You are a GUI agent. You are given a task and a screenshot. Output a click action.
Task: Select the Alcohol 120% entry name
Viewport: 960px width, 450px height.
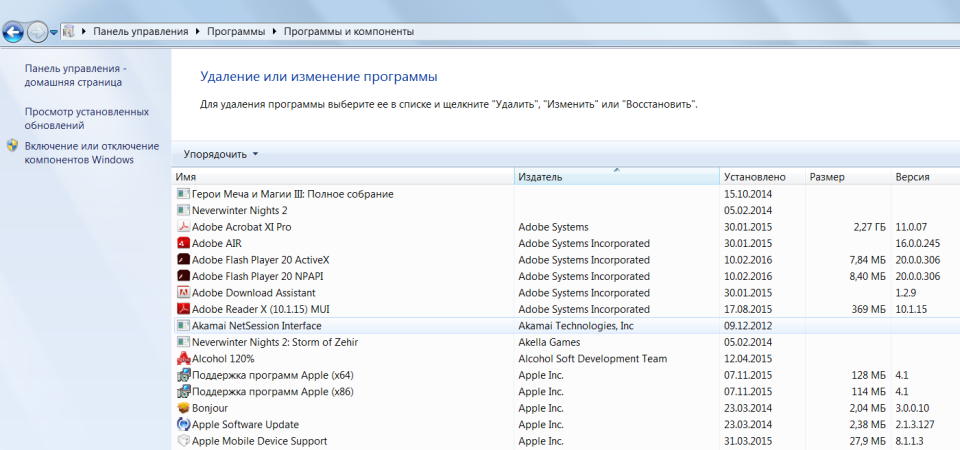tap(223, 359)
